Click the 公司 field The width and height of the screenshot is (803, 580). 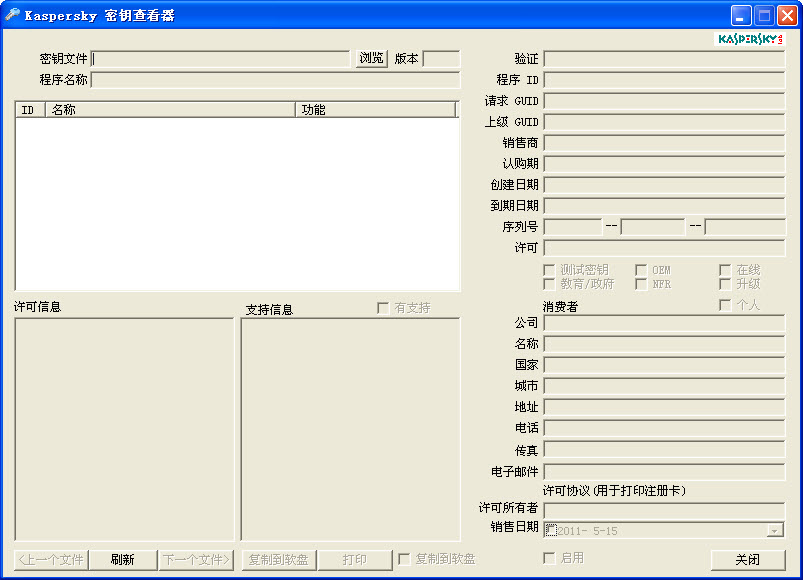(x=664, y=323)
